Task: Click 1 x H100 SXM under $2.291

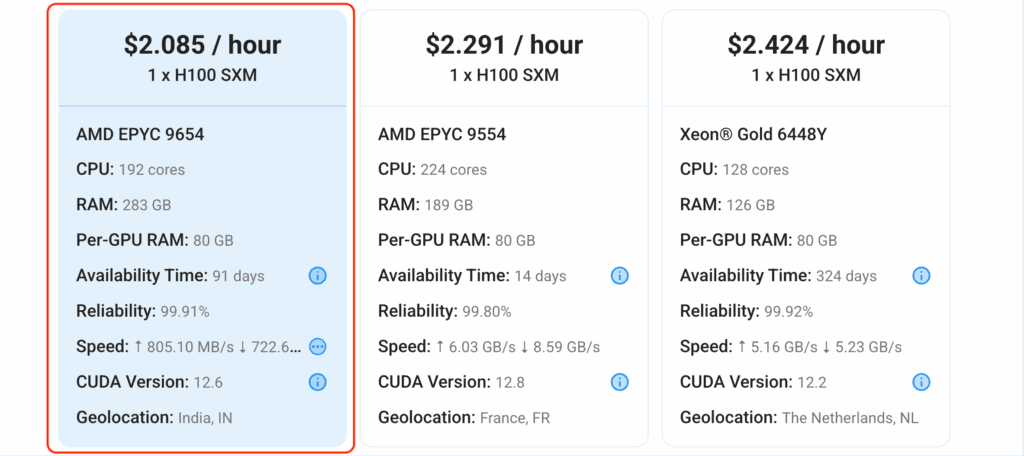Action: tap(504, 75)
